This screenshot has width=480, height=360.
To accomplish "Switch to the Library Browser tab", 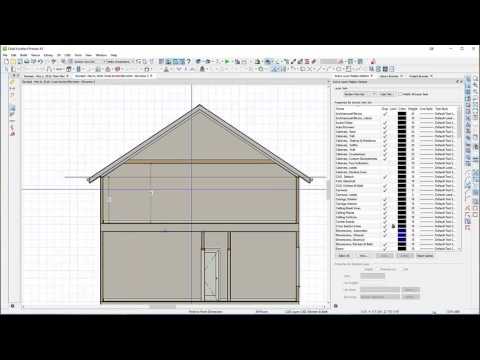I will tap(390, 76).
